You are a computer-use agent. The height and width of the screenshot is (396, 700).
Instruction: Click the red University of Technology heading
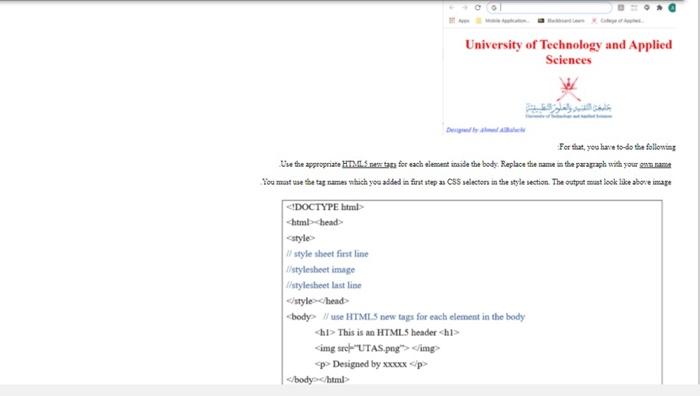(x=568, y=52)
